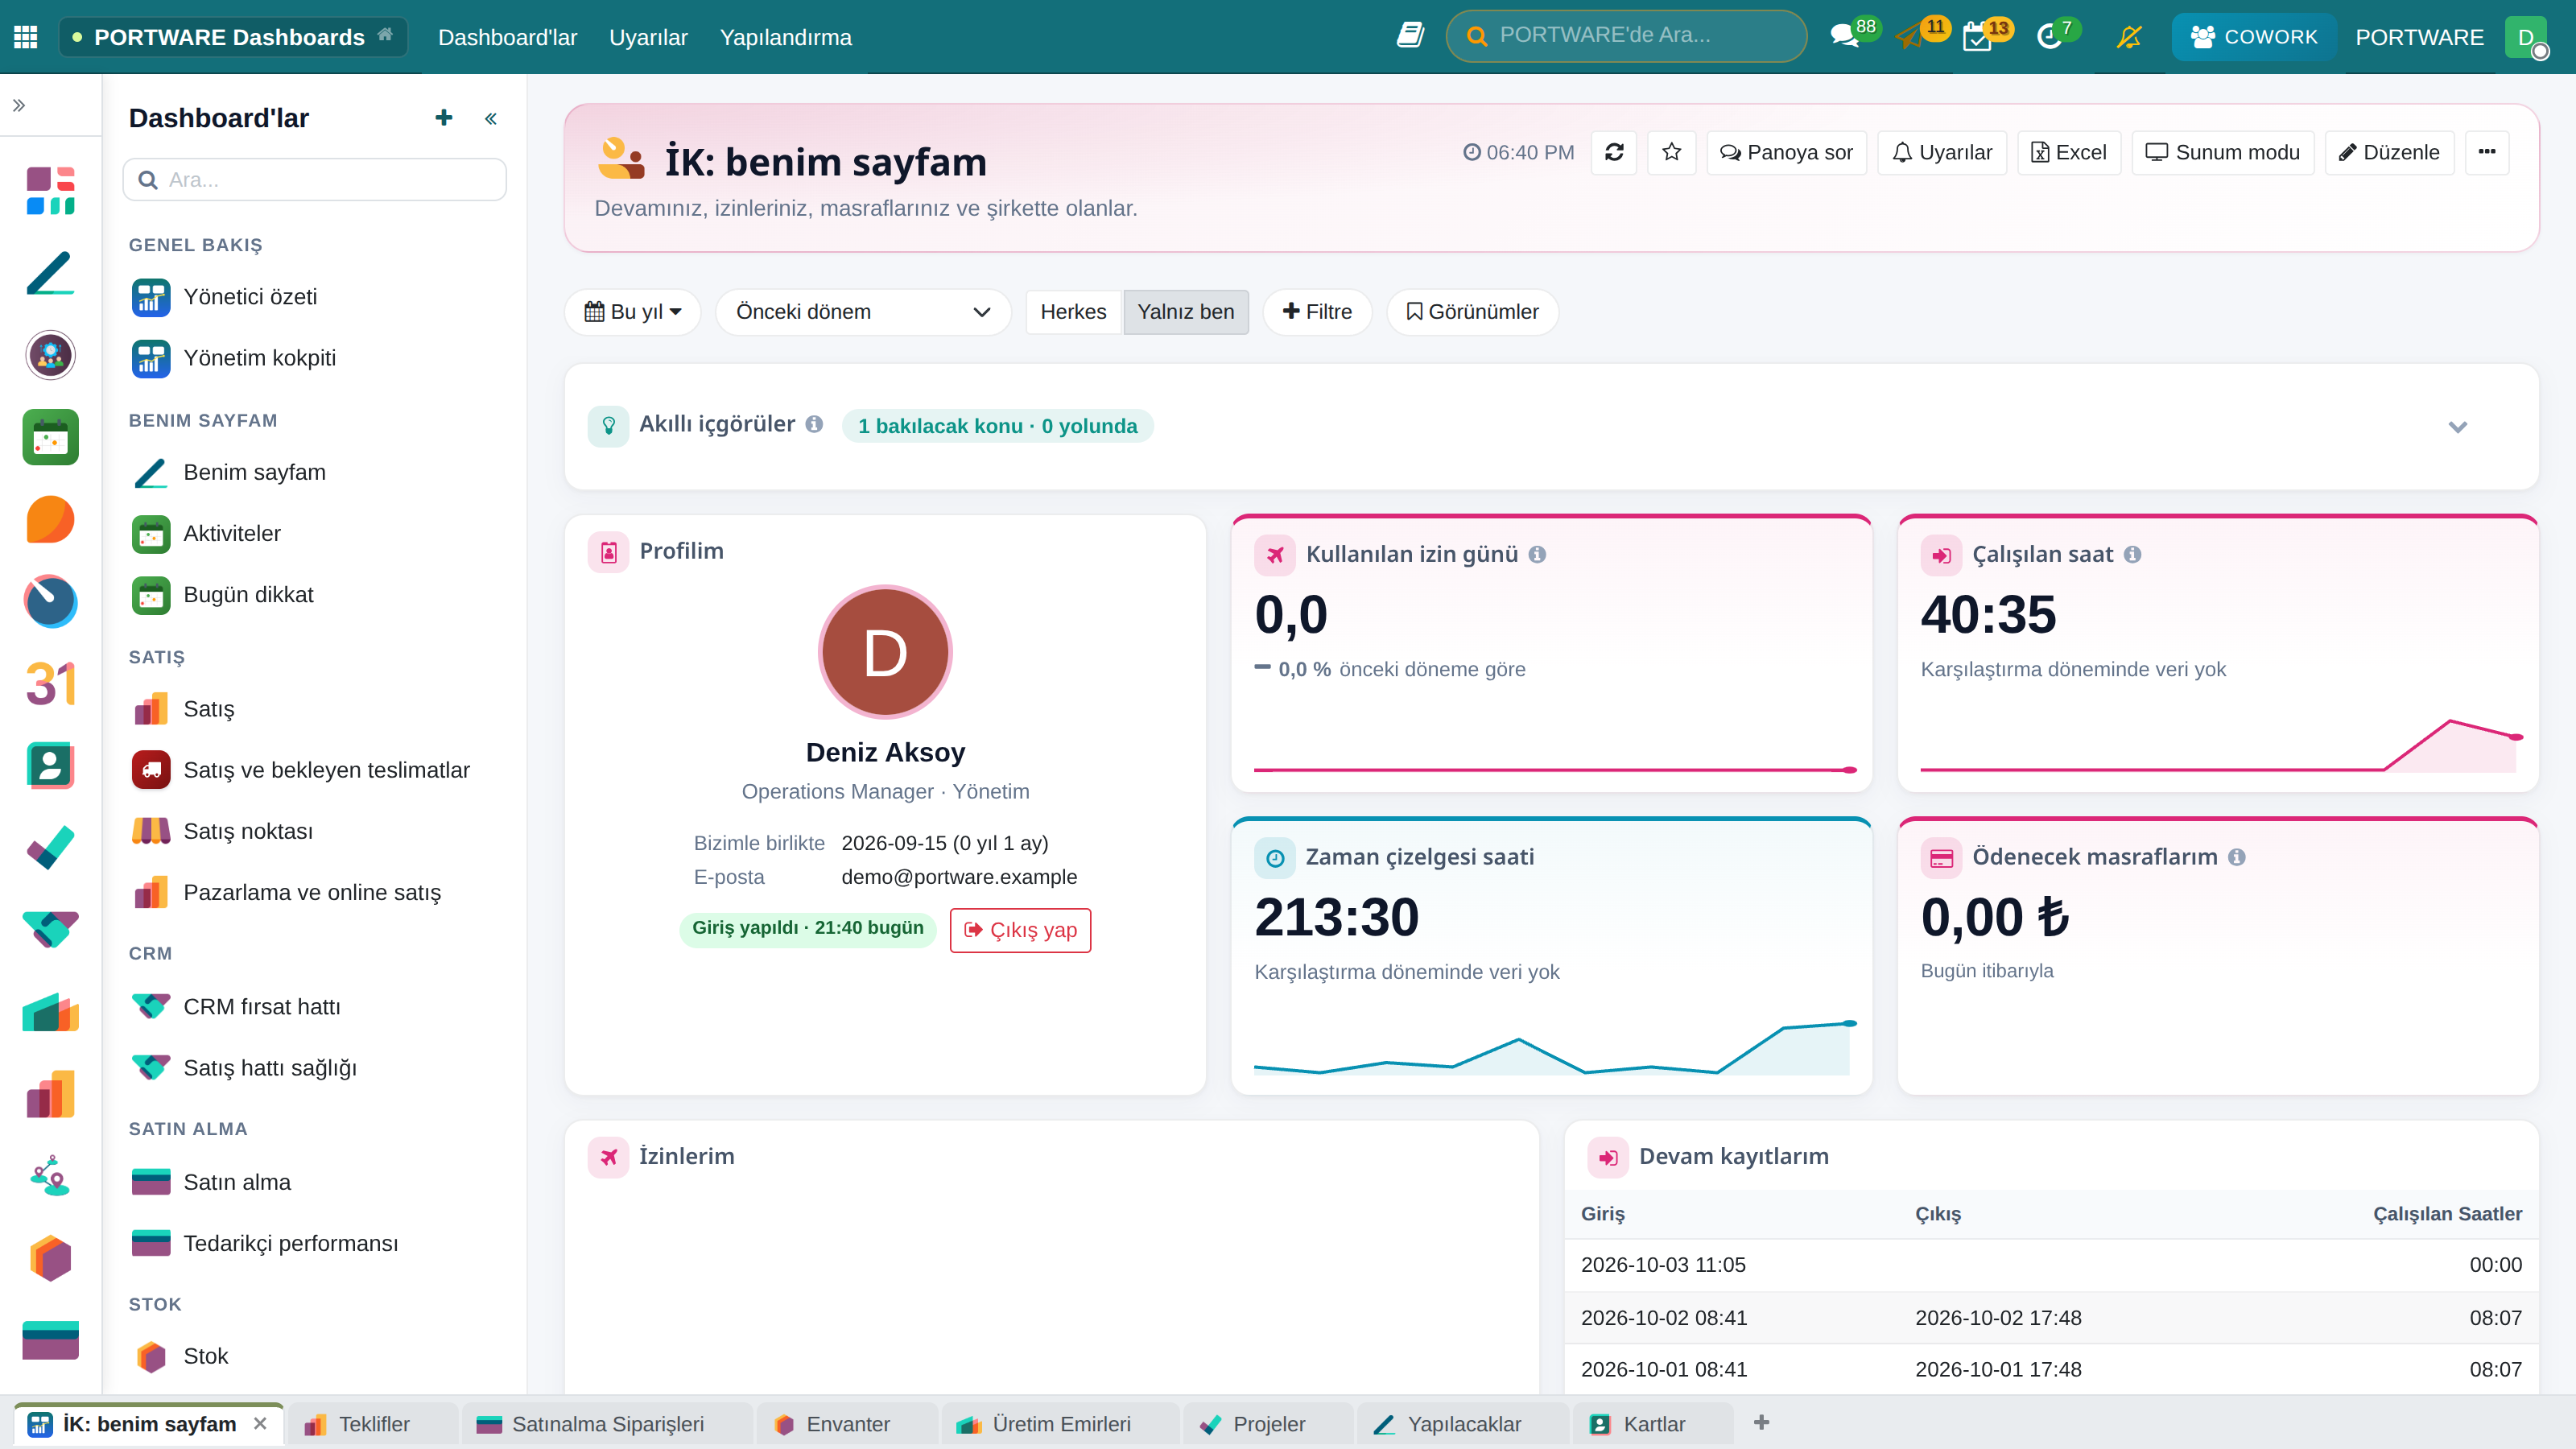Image resolution: width=2576 pixels, height=1449 pixels.
Task: Open the timer icon with 7 badge
Action: (x=2050, y=37)
